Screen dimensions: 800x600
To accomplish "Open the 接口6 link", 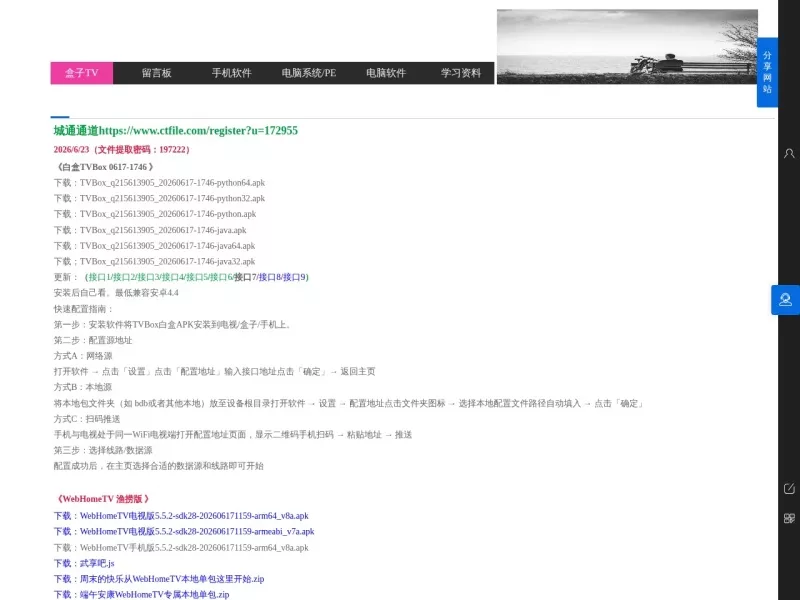I will [x=221, y=277].
